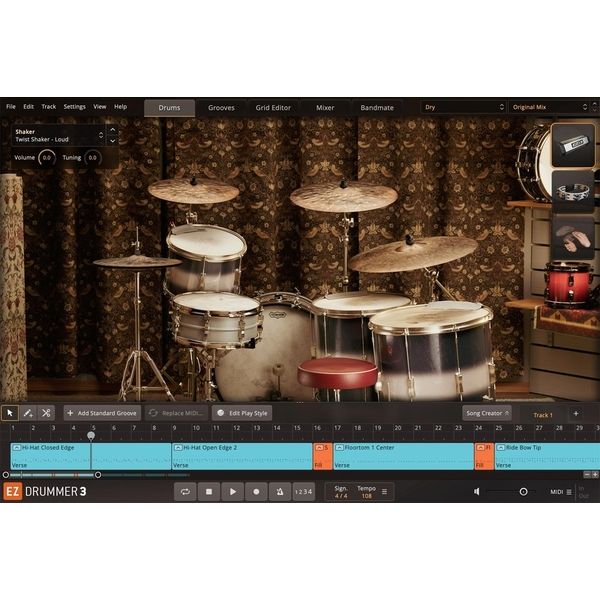Click the EZ Drummer 3 logo
This screenshot has width=600, height=600.
[45, 491]
